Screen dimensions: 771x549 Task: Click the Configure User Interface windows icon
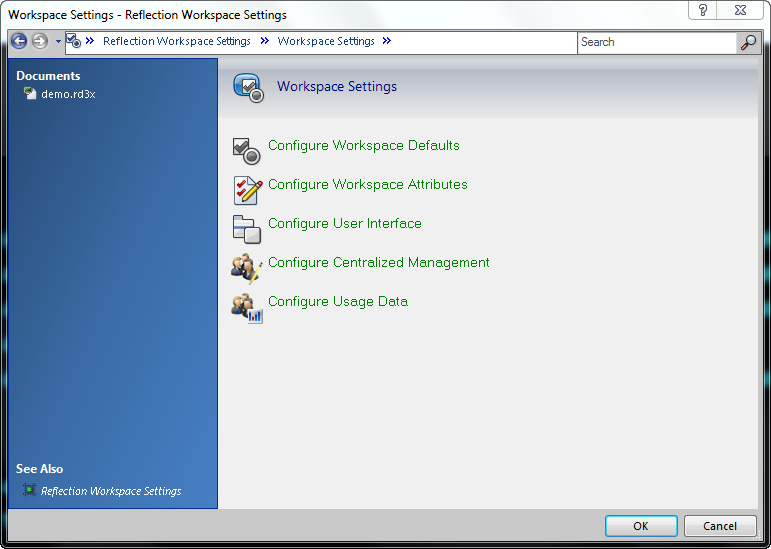tap(246, 229)
